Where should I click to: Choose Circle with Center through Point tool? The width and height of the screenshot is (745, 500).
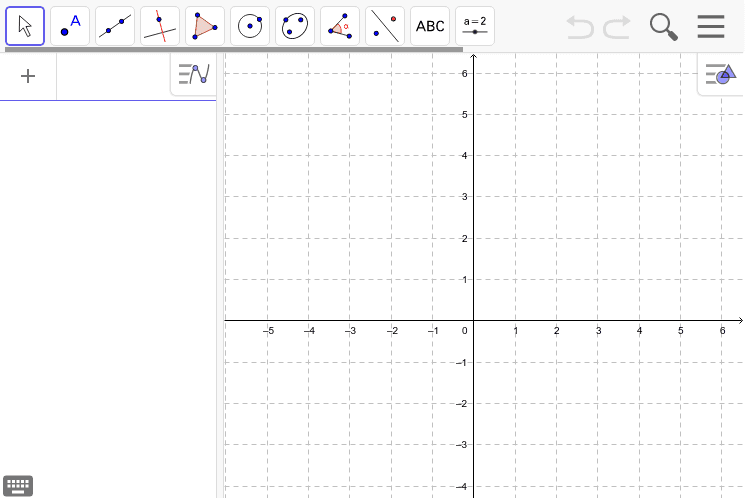click(x=249, y=26)
